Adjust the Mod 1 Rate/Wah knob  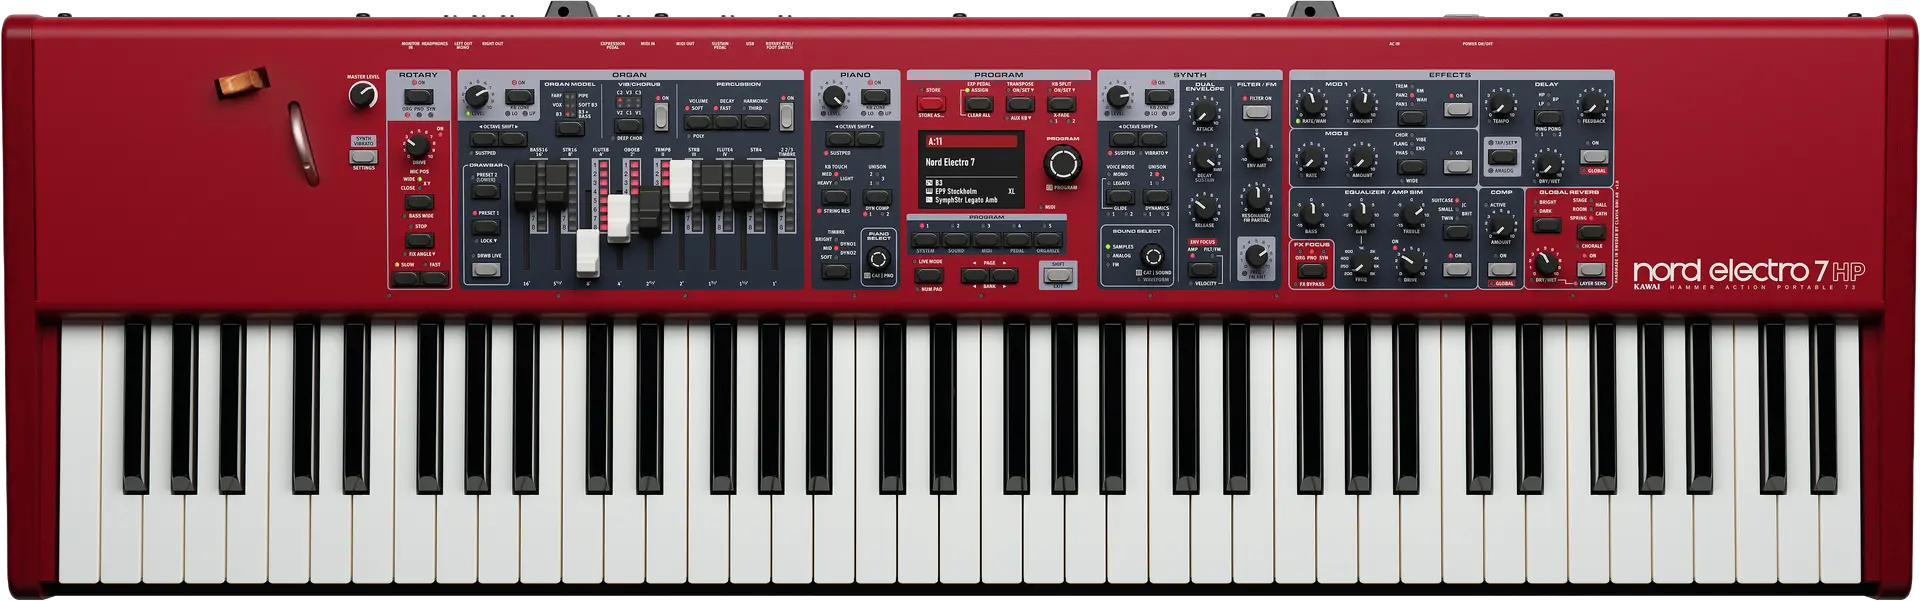[1310, 103]
